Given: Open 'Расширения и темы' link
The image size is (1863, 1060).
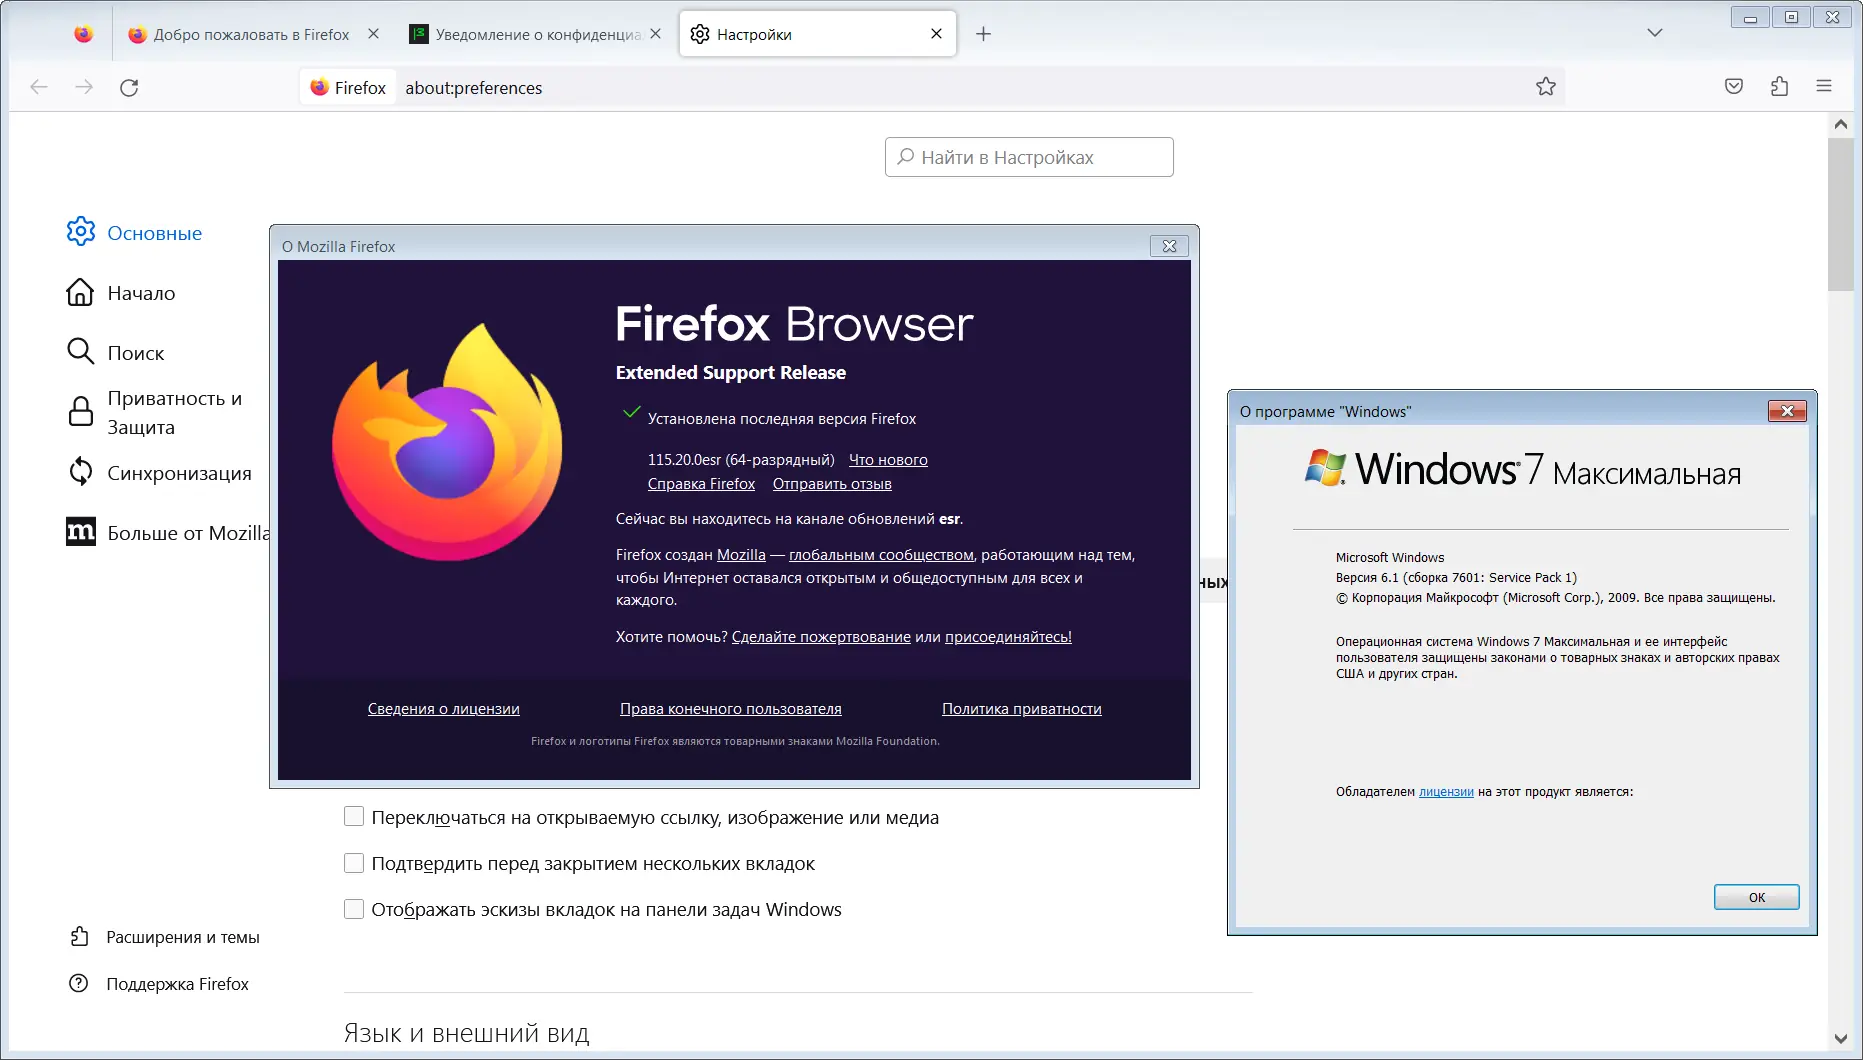Looking at the screenshot, I should [183, 937].
